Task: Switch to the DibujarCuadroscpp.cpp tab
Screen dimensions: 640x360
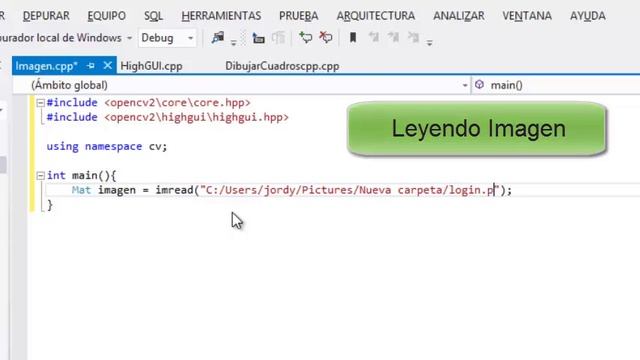Action: coord(282,66)
